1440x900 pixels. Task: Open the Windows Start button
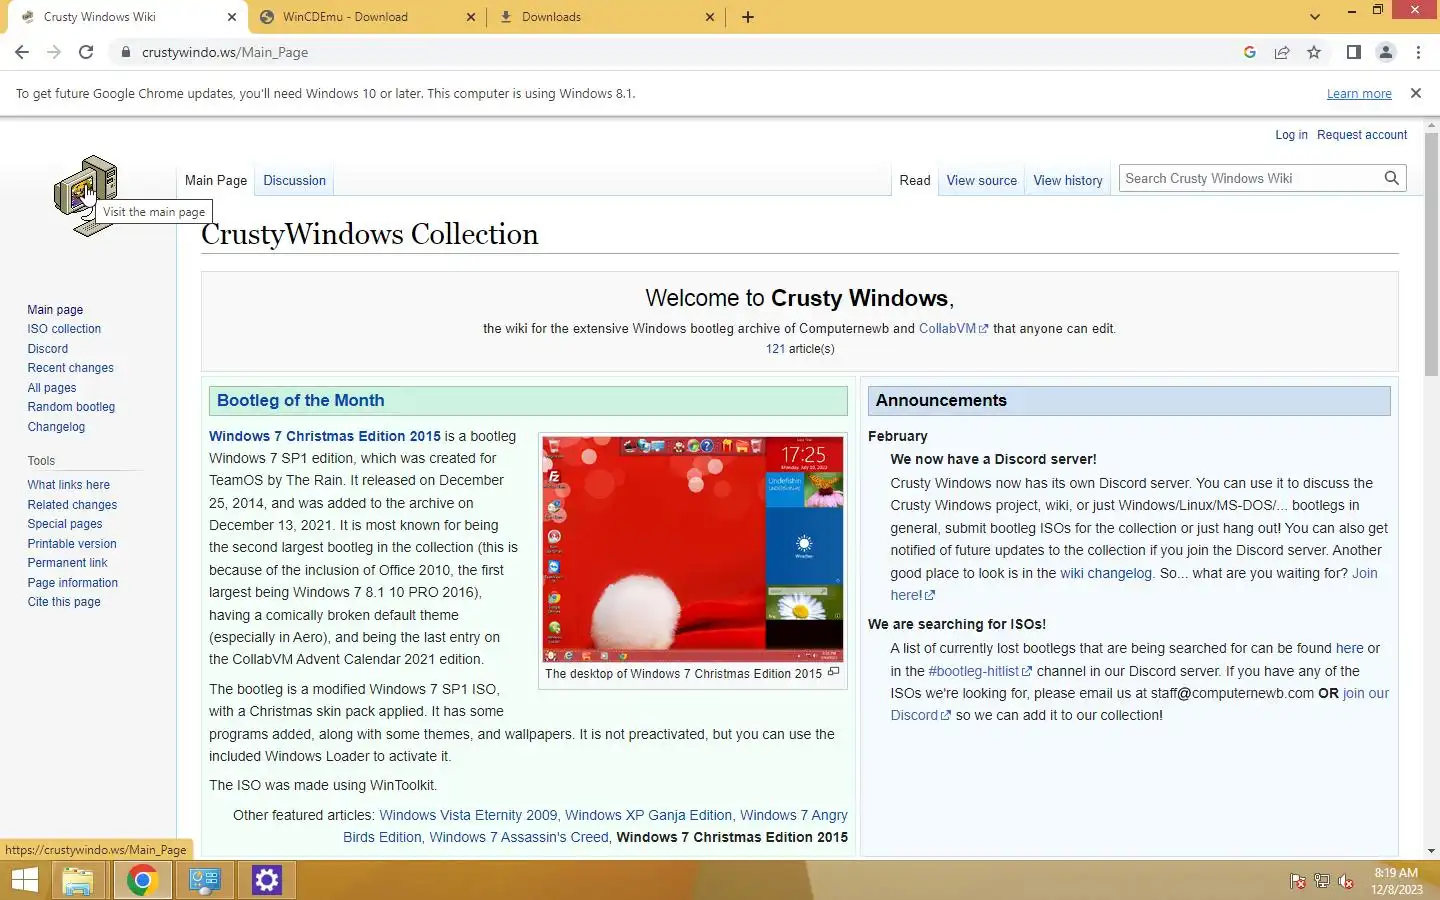(x=24, y=880)
